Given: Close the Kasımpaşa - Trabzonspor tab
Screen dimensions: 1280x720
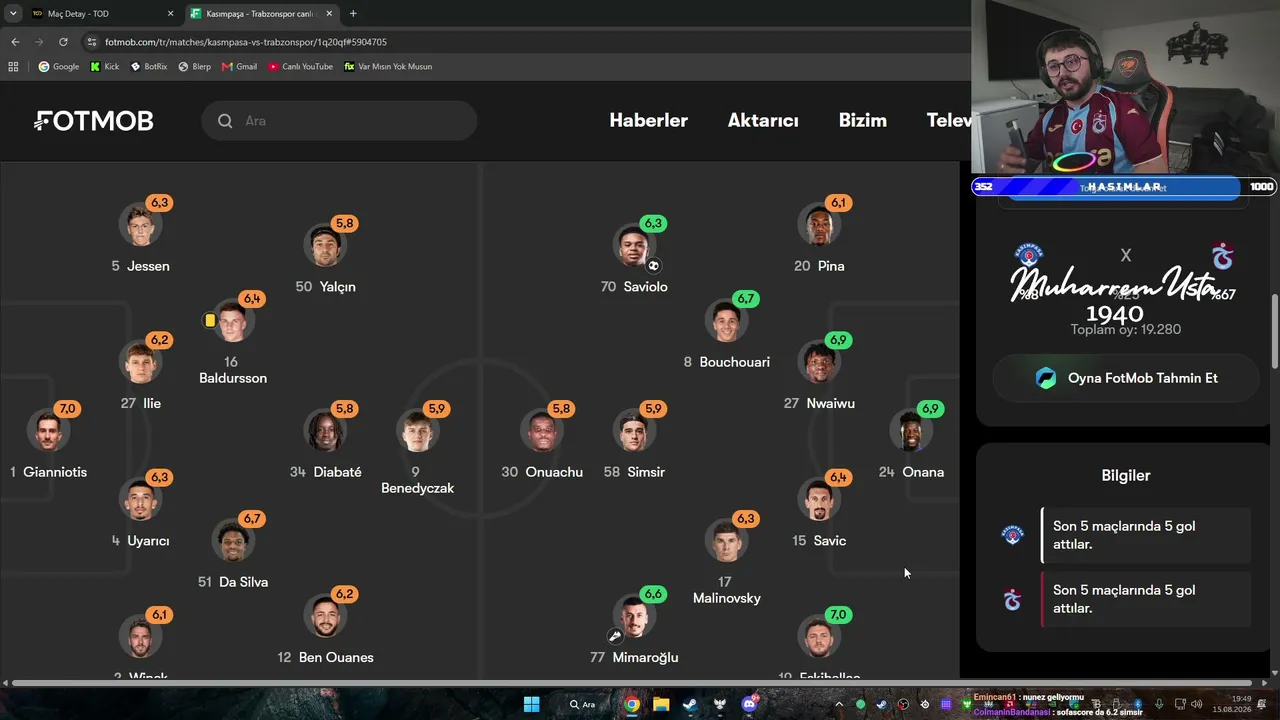Looking at the screenshot, I should point(329,14).
